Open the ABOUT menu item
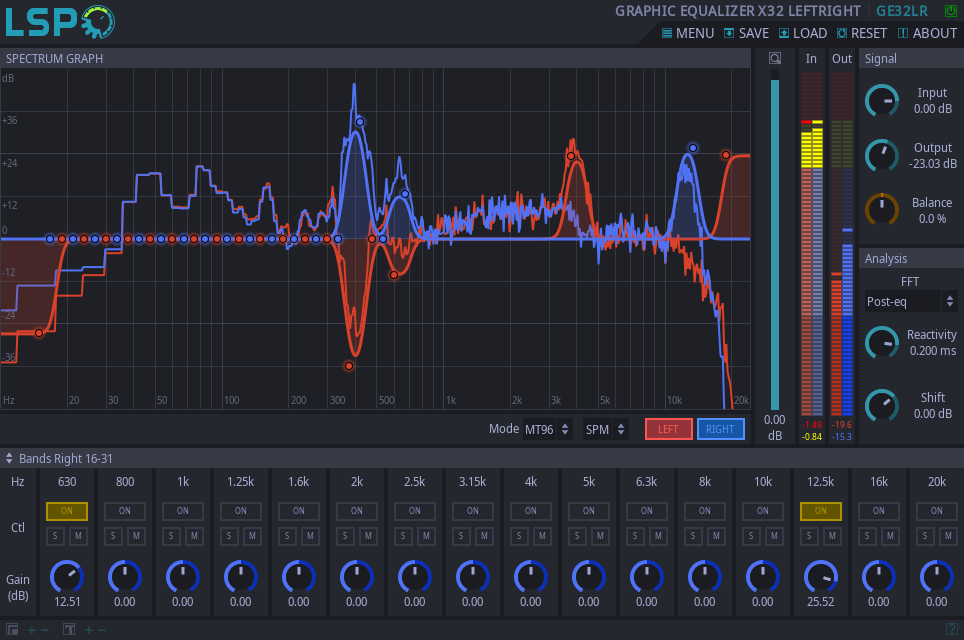964x640 pixels. (x=927, y=33)
